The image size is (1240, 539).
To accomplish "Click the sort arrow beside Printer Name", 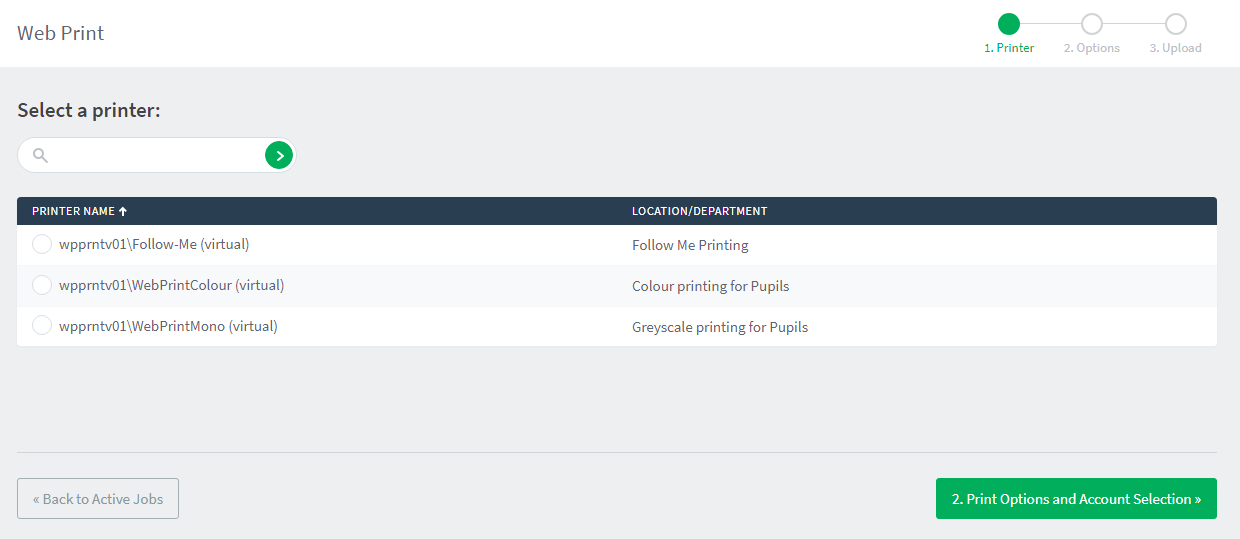I will pyautogui.click(x=123, y=211).
